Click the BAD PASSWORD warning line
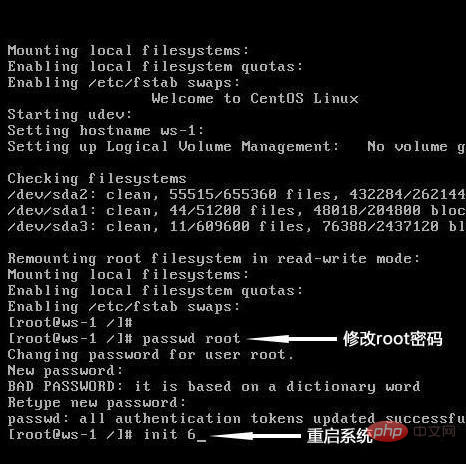This screenshot has height=464, width=466. 214,387
